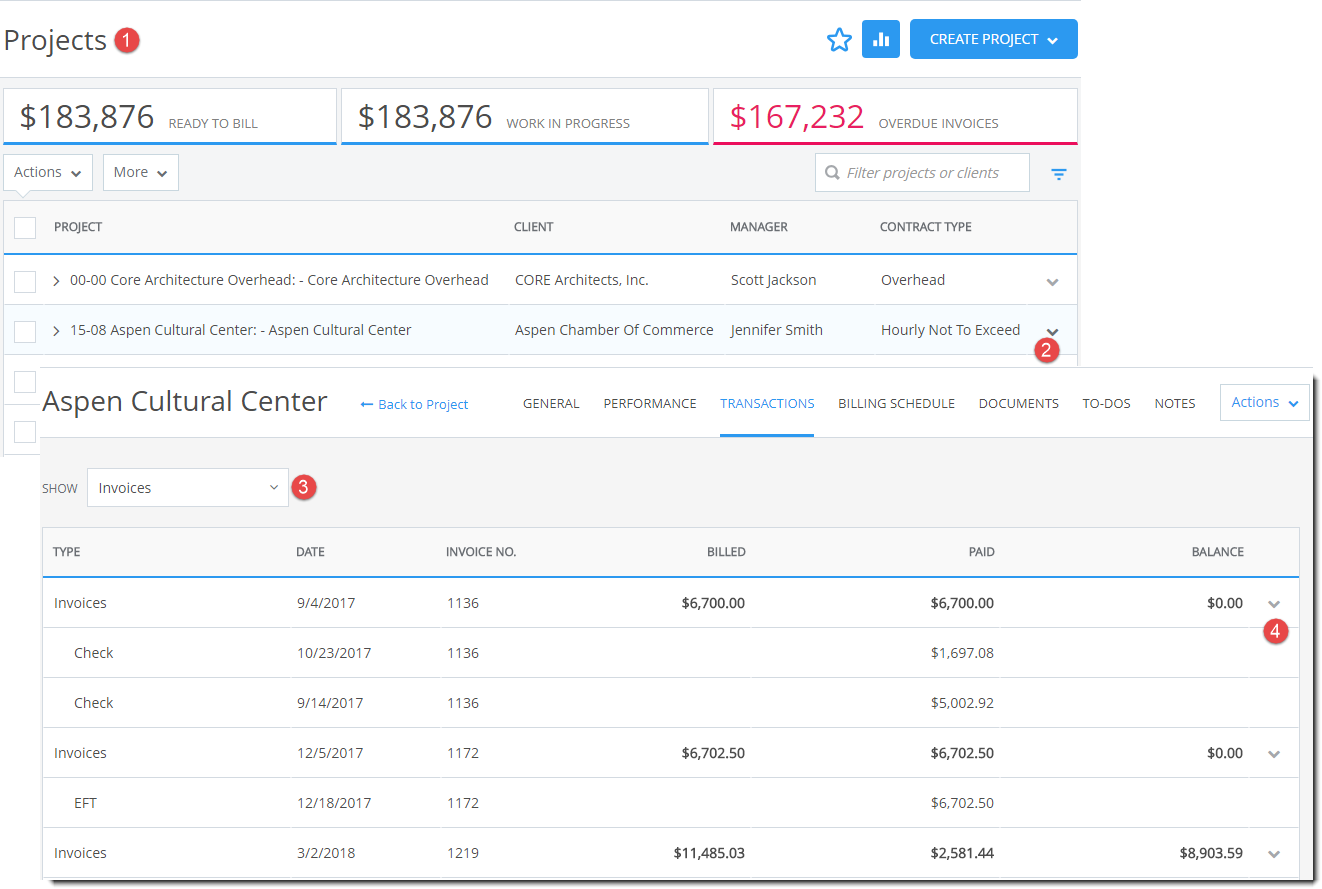Switch to the Performance tab

click(x=650, y=403)
